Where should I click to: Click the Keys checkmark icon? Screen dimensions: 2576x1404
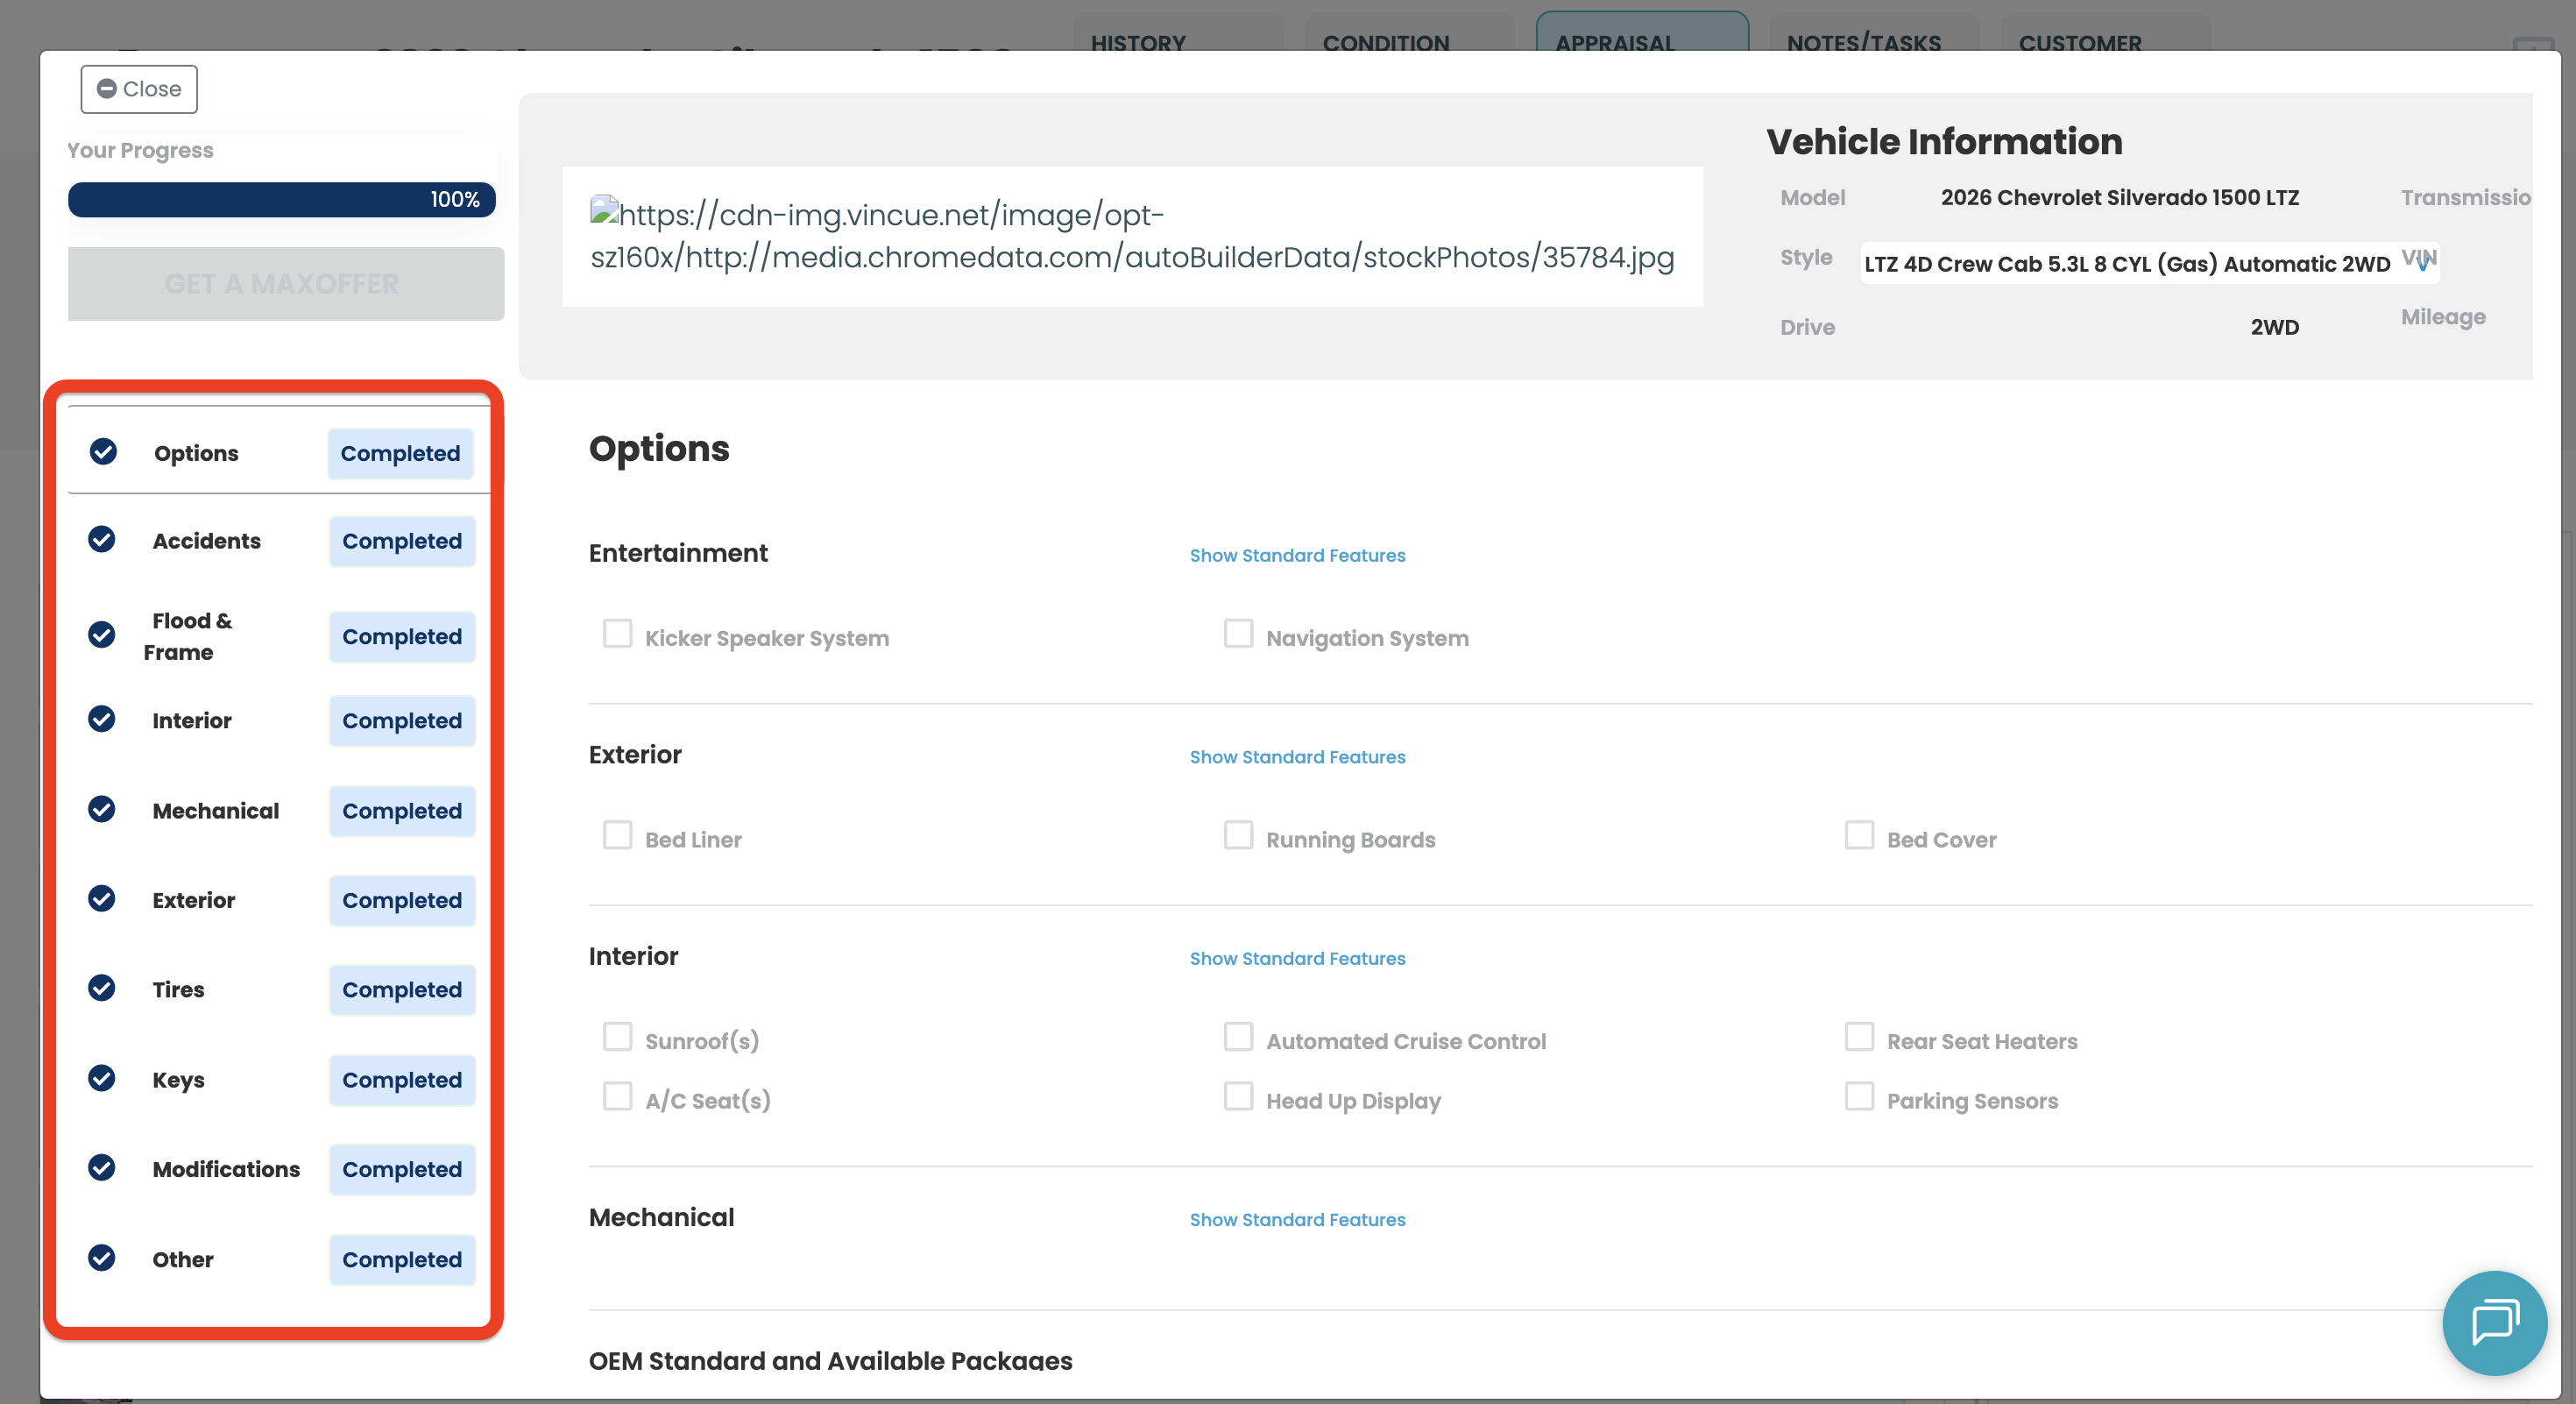point(102,1078)
